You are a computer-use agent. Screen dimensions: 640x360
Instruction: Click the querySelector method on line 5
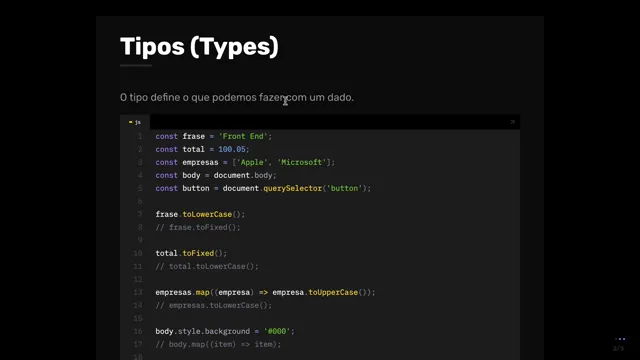click(x=292, y=189)
